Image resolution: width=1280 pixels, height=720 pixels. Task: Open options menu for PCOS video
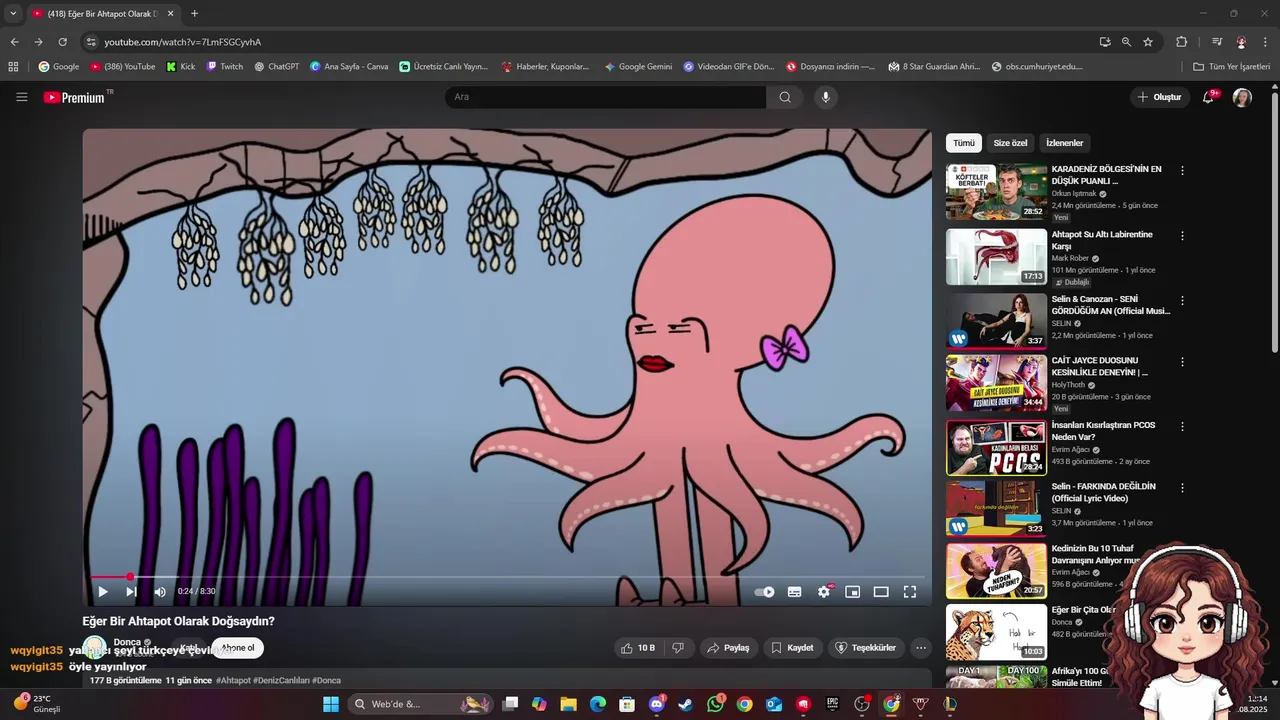[x=1182, y=426]
